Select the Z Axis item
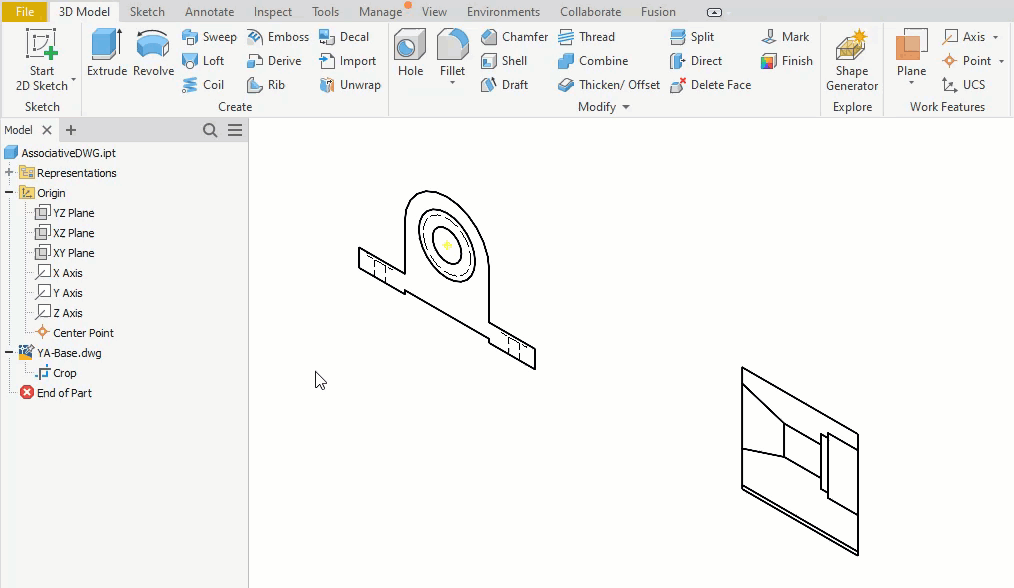 pyautogui.click(x=59, y=313)
